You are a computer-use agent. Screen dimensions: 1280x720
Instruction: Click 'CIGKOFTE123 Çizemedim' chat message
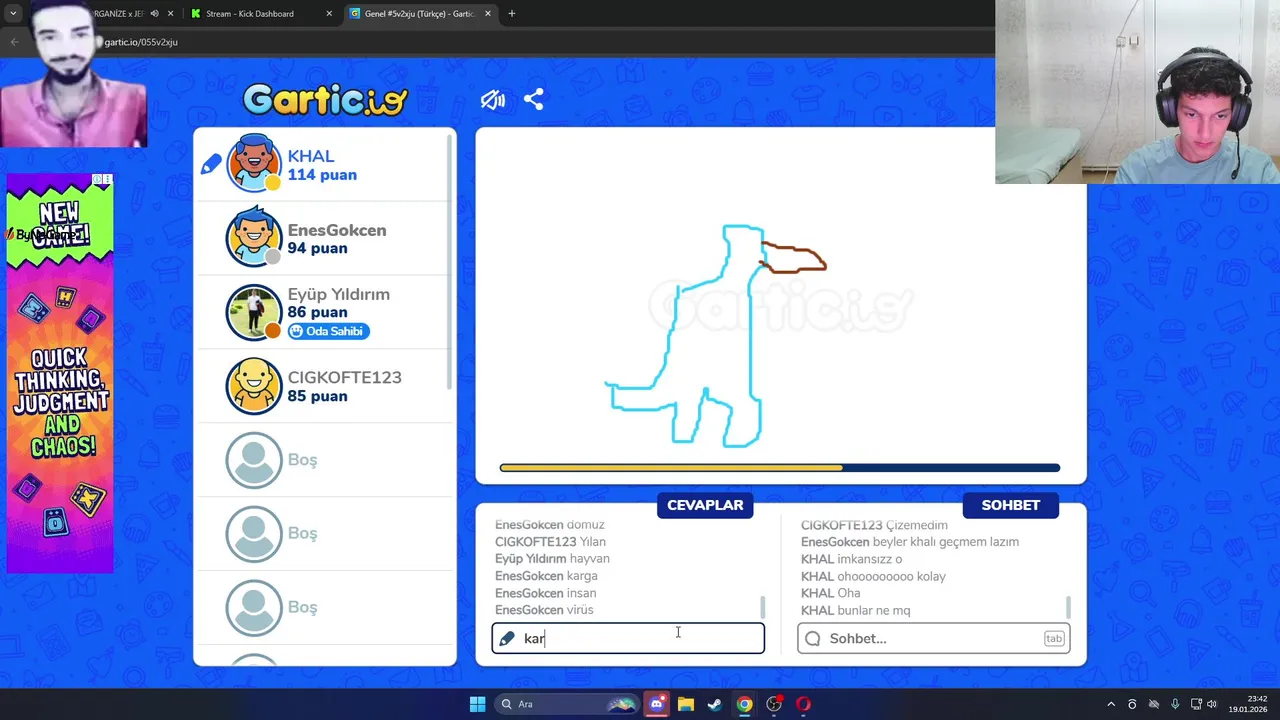click(874, 525)
